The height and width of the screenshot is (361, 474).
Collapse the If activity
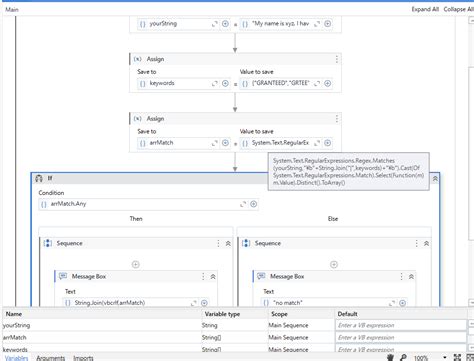pyautogui.click(x=435, y=179)
